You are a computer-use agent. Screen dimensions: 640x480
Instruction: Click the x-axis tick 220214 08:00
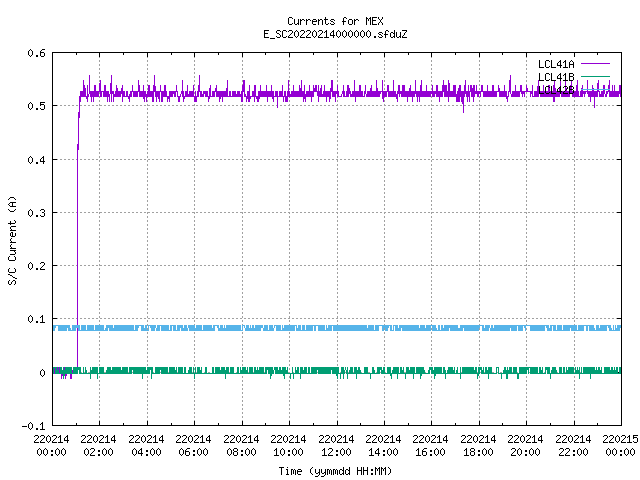point(241,446)
